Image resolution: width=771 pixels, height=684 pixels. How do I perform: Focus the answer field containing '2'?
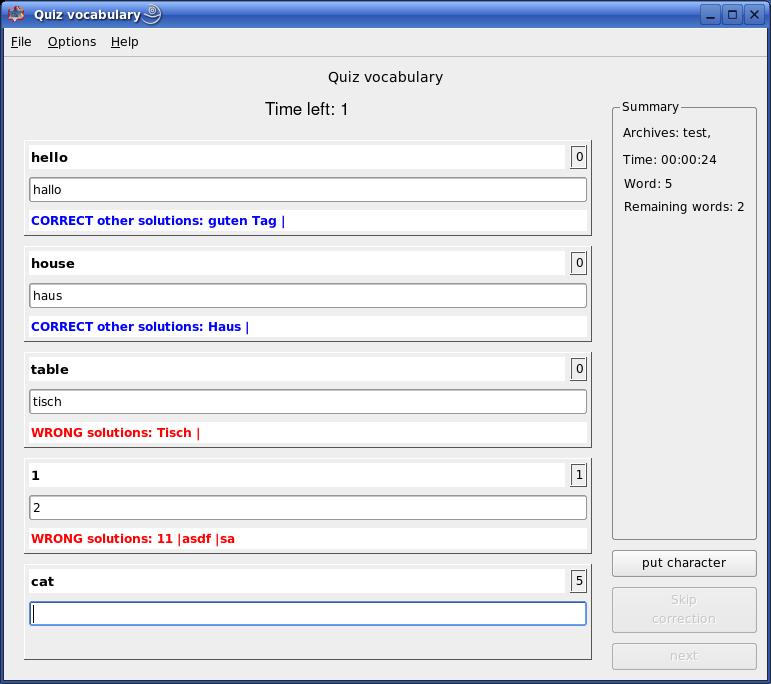point(308,507)
